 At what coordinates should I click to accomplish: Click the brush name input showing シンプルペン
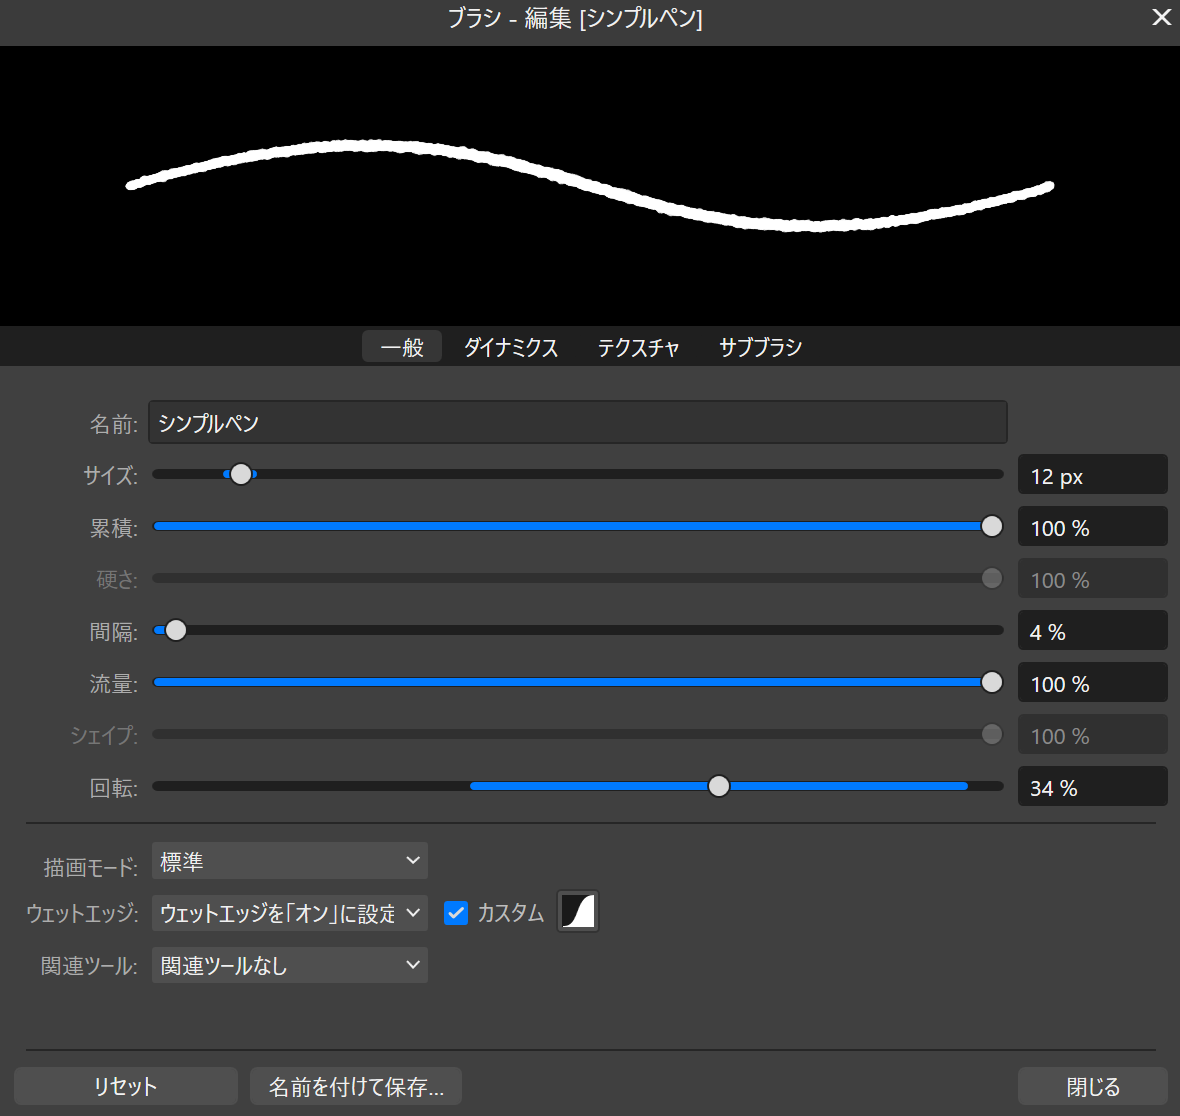[x=578, y=422]
